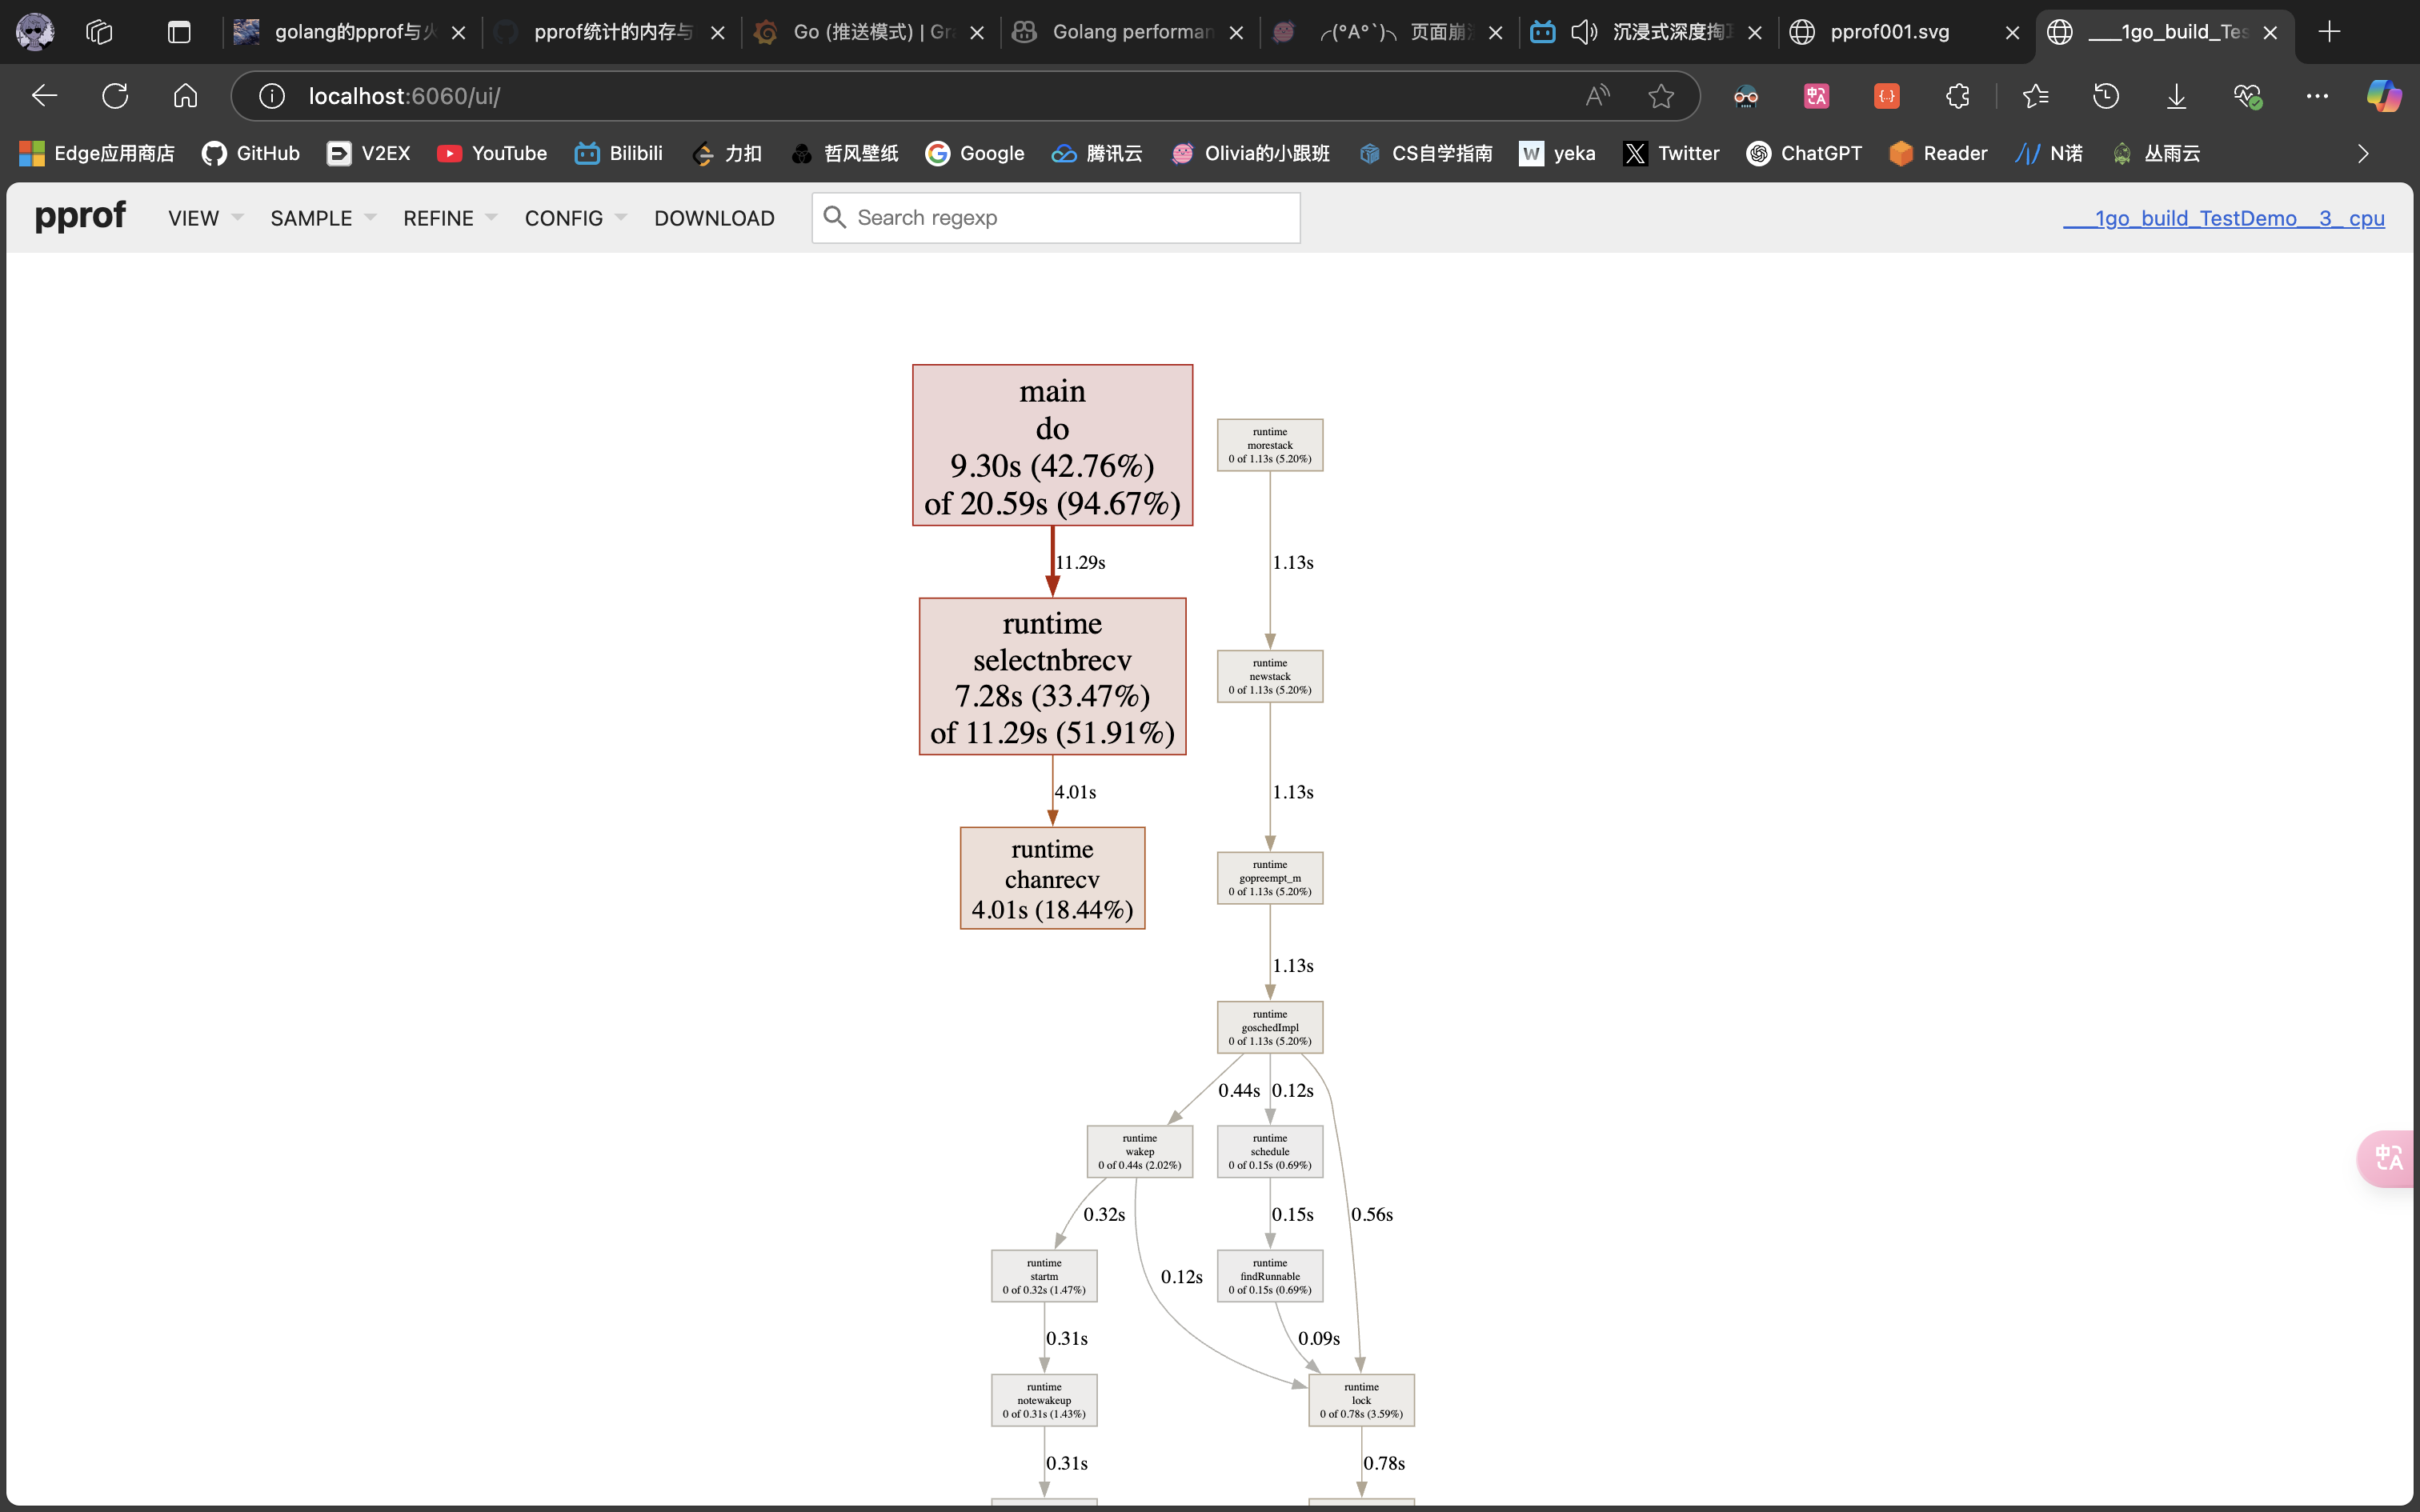Open the GitHub bookmark

pyautogui.click(x=251, y=153)
